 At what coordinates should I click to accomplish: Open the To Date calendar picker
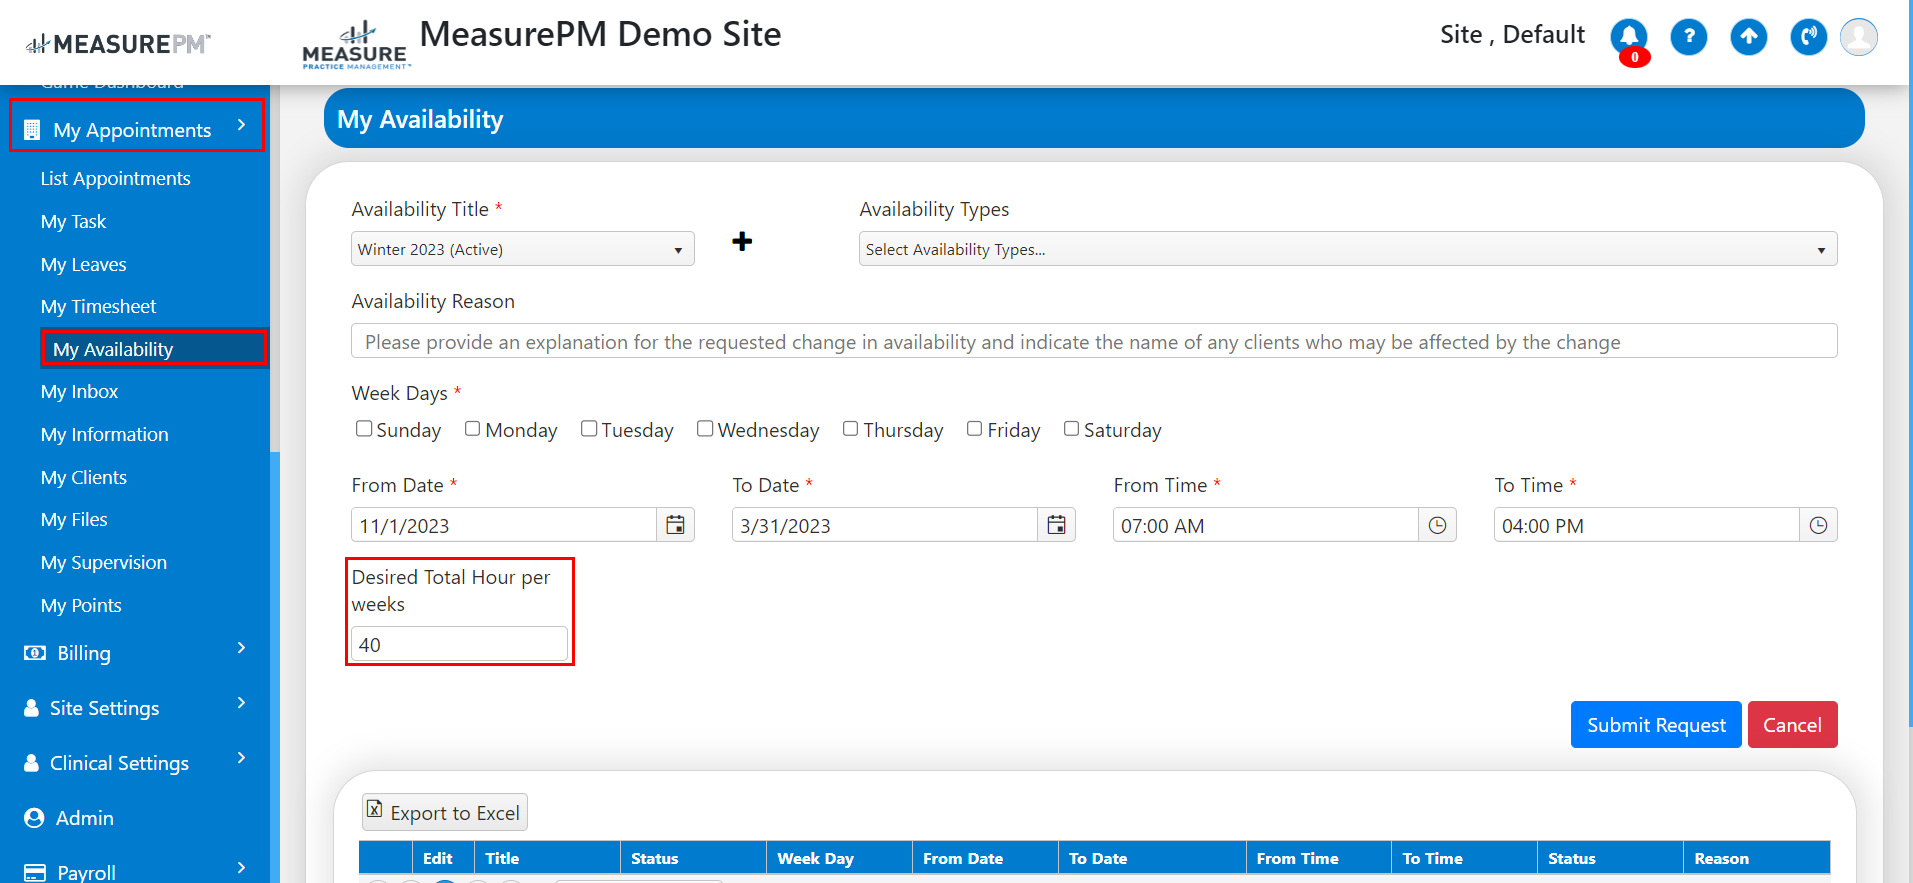pos(1056,525)
